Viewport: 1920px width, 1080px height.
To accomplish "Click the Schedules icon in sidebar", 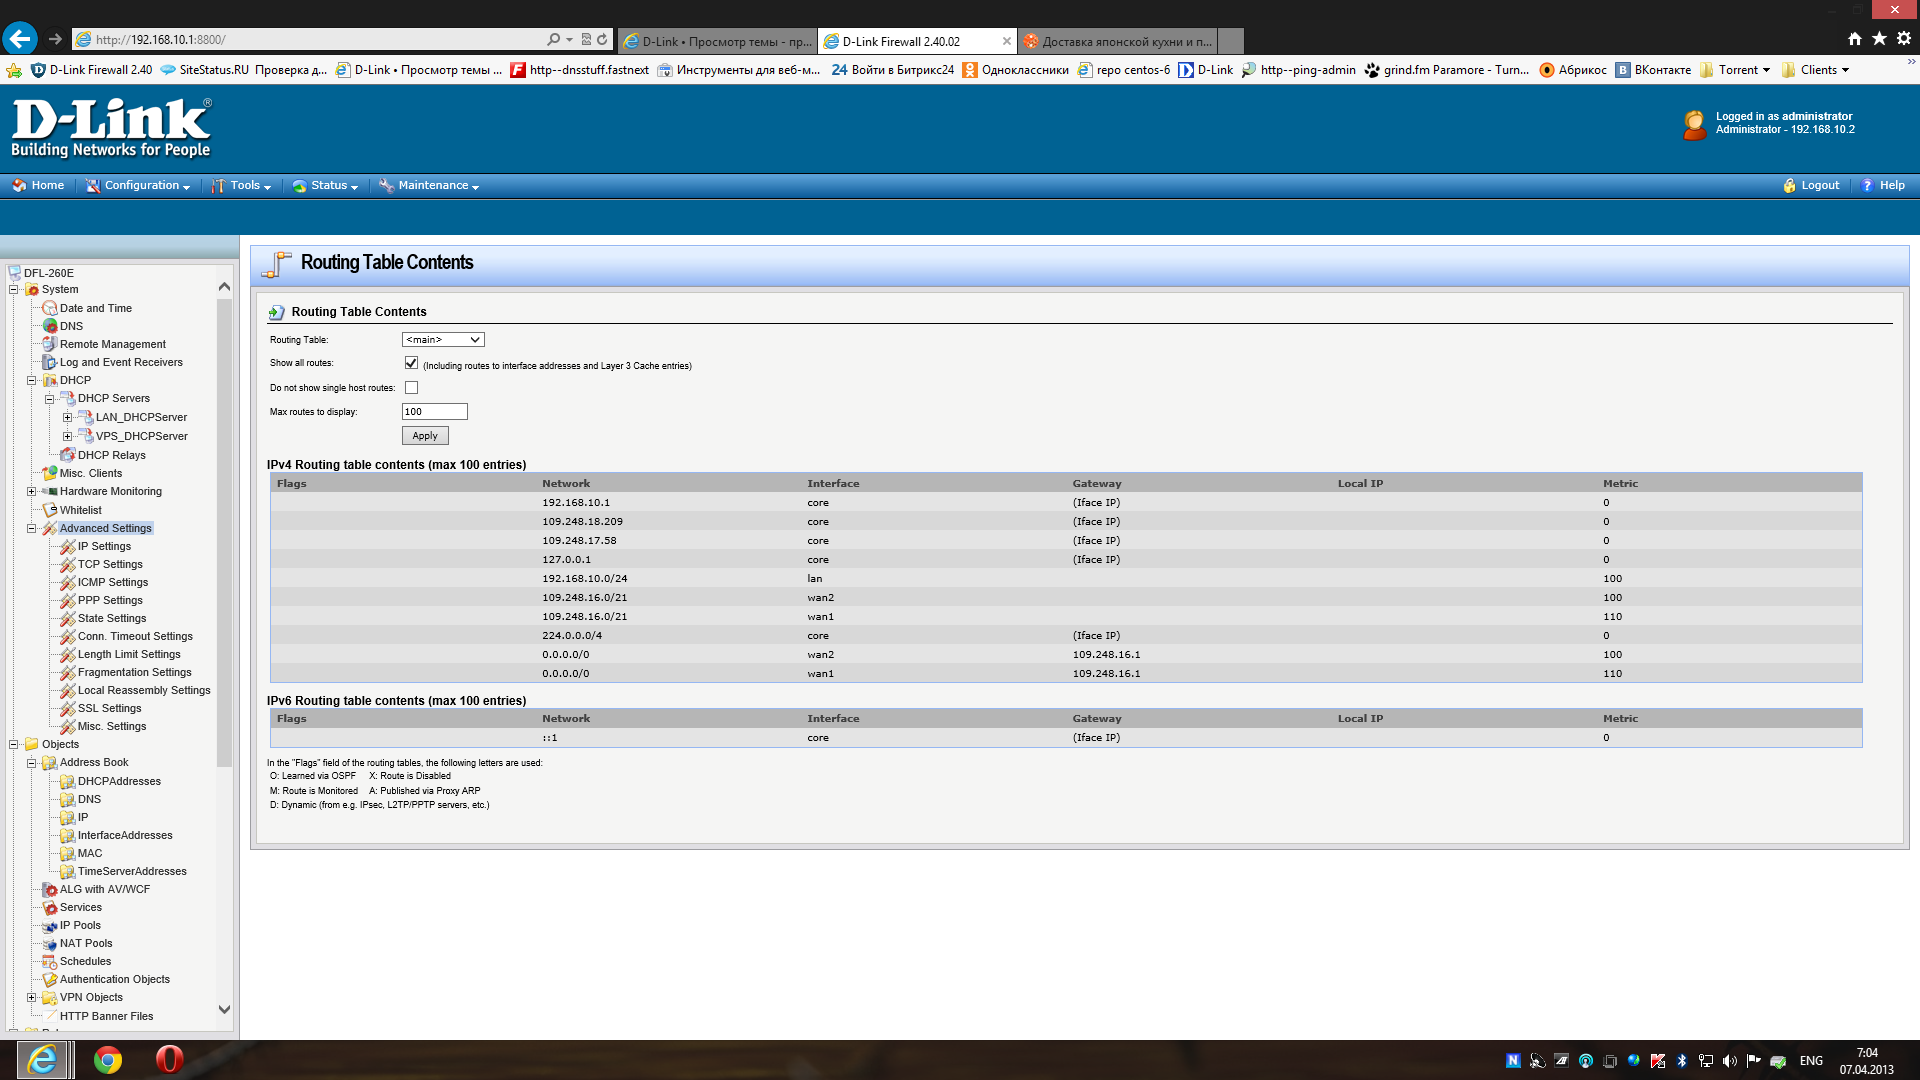I will click(x=50, y=962).
